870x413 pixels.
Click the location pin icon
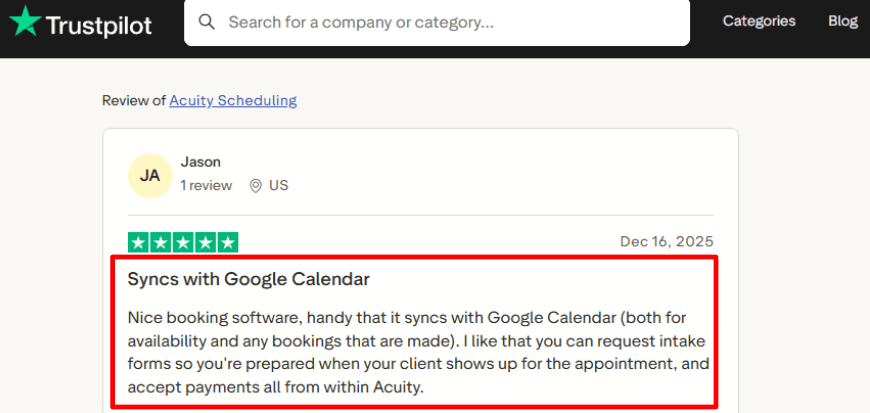[x=255, y=185]
